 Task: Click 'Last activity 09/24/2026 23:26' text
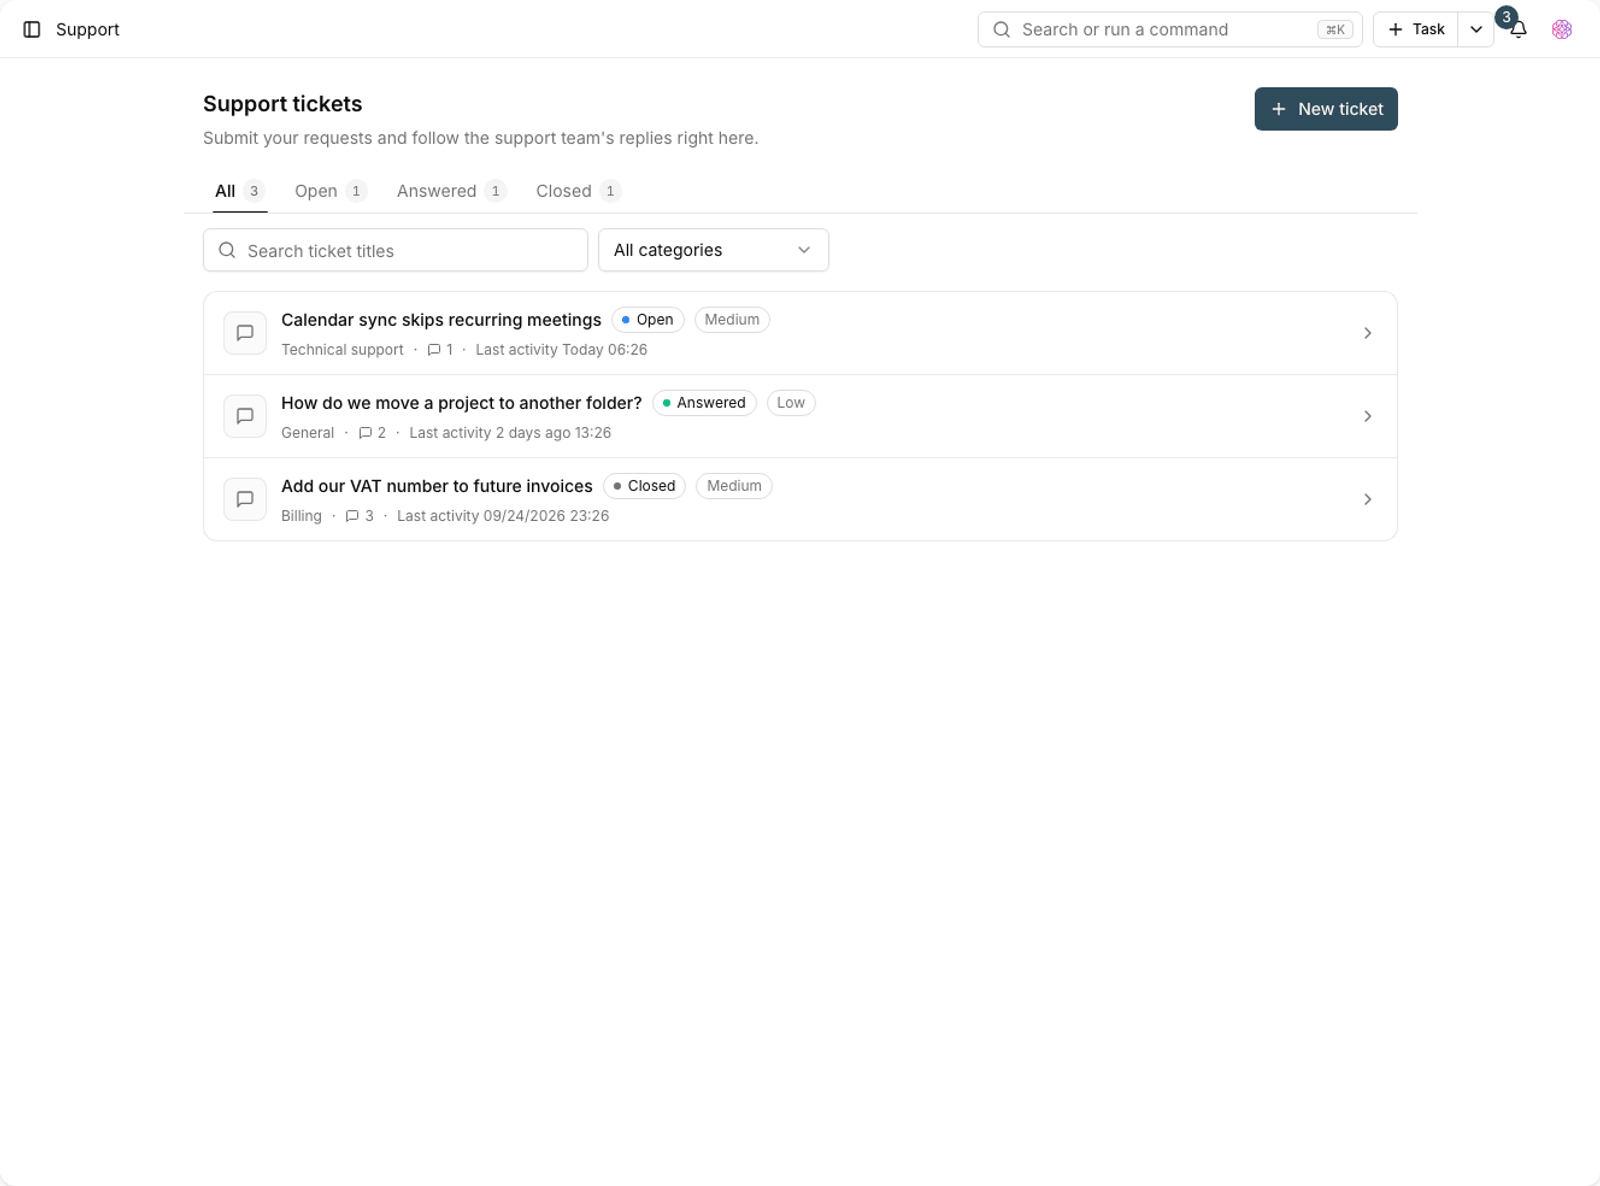(x=503, y=516)
